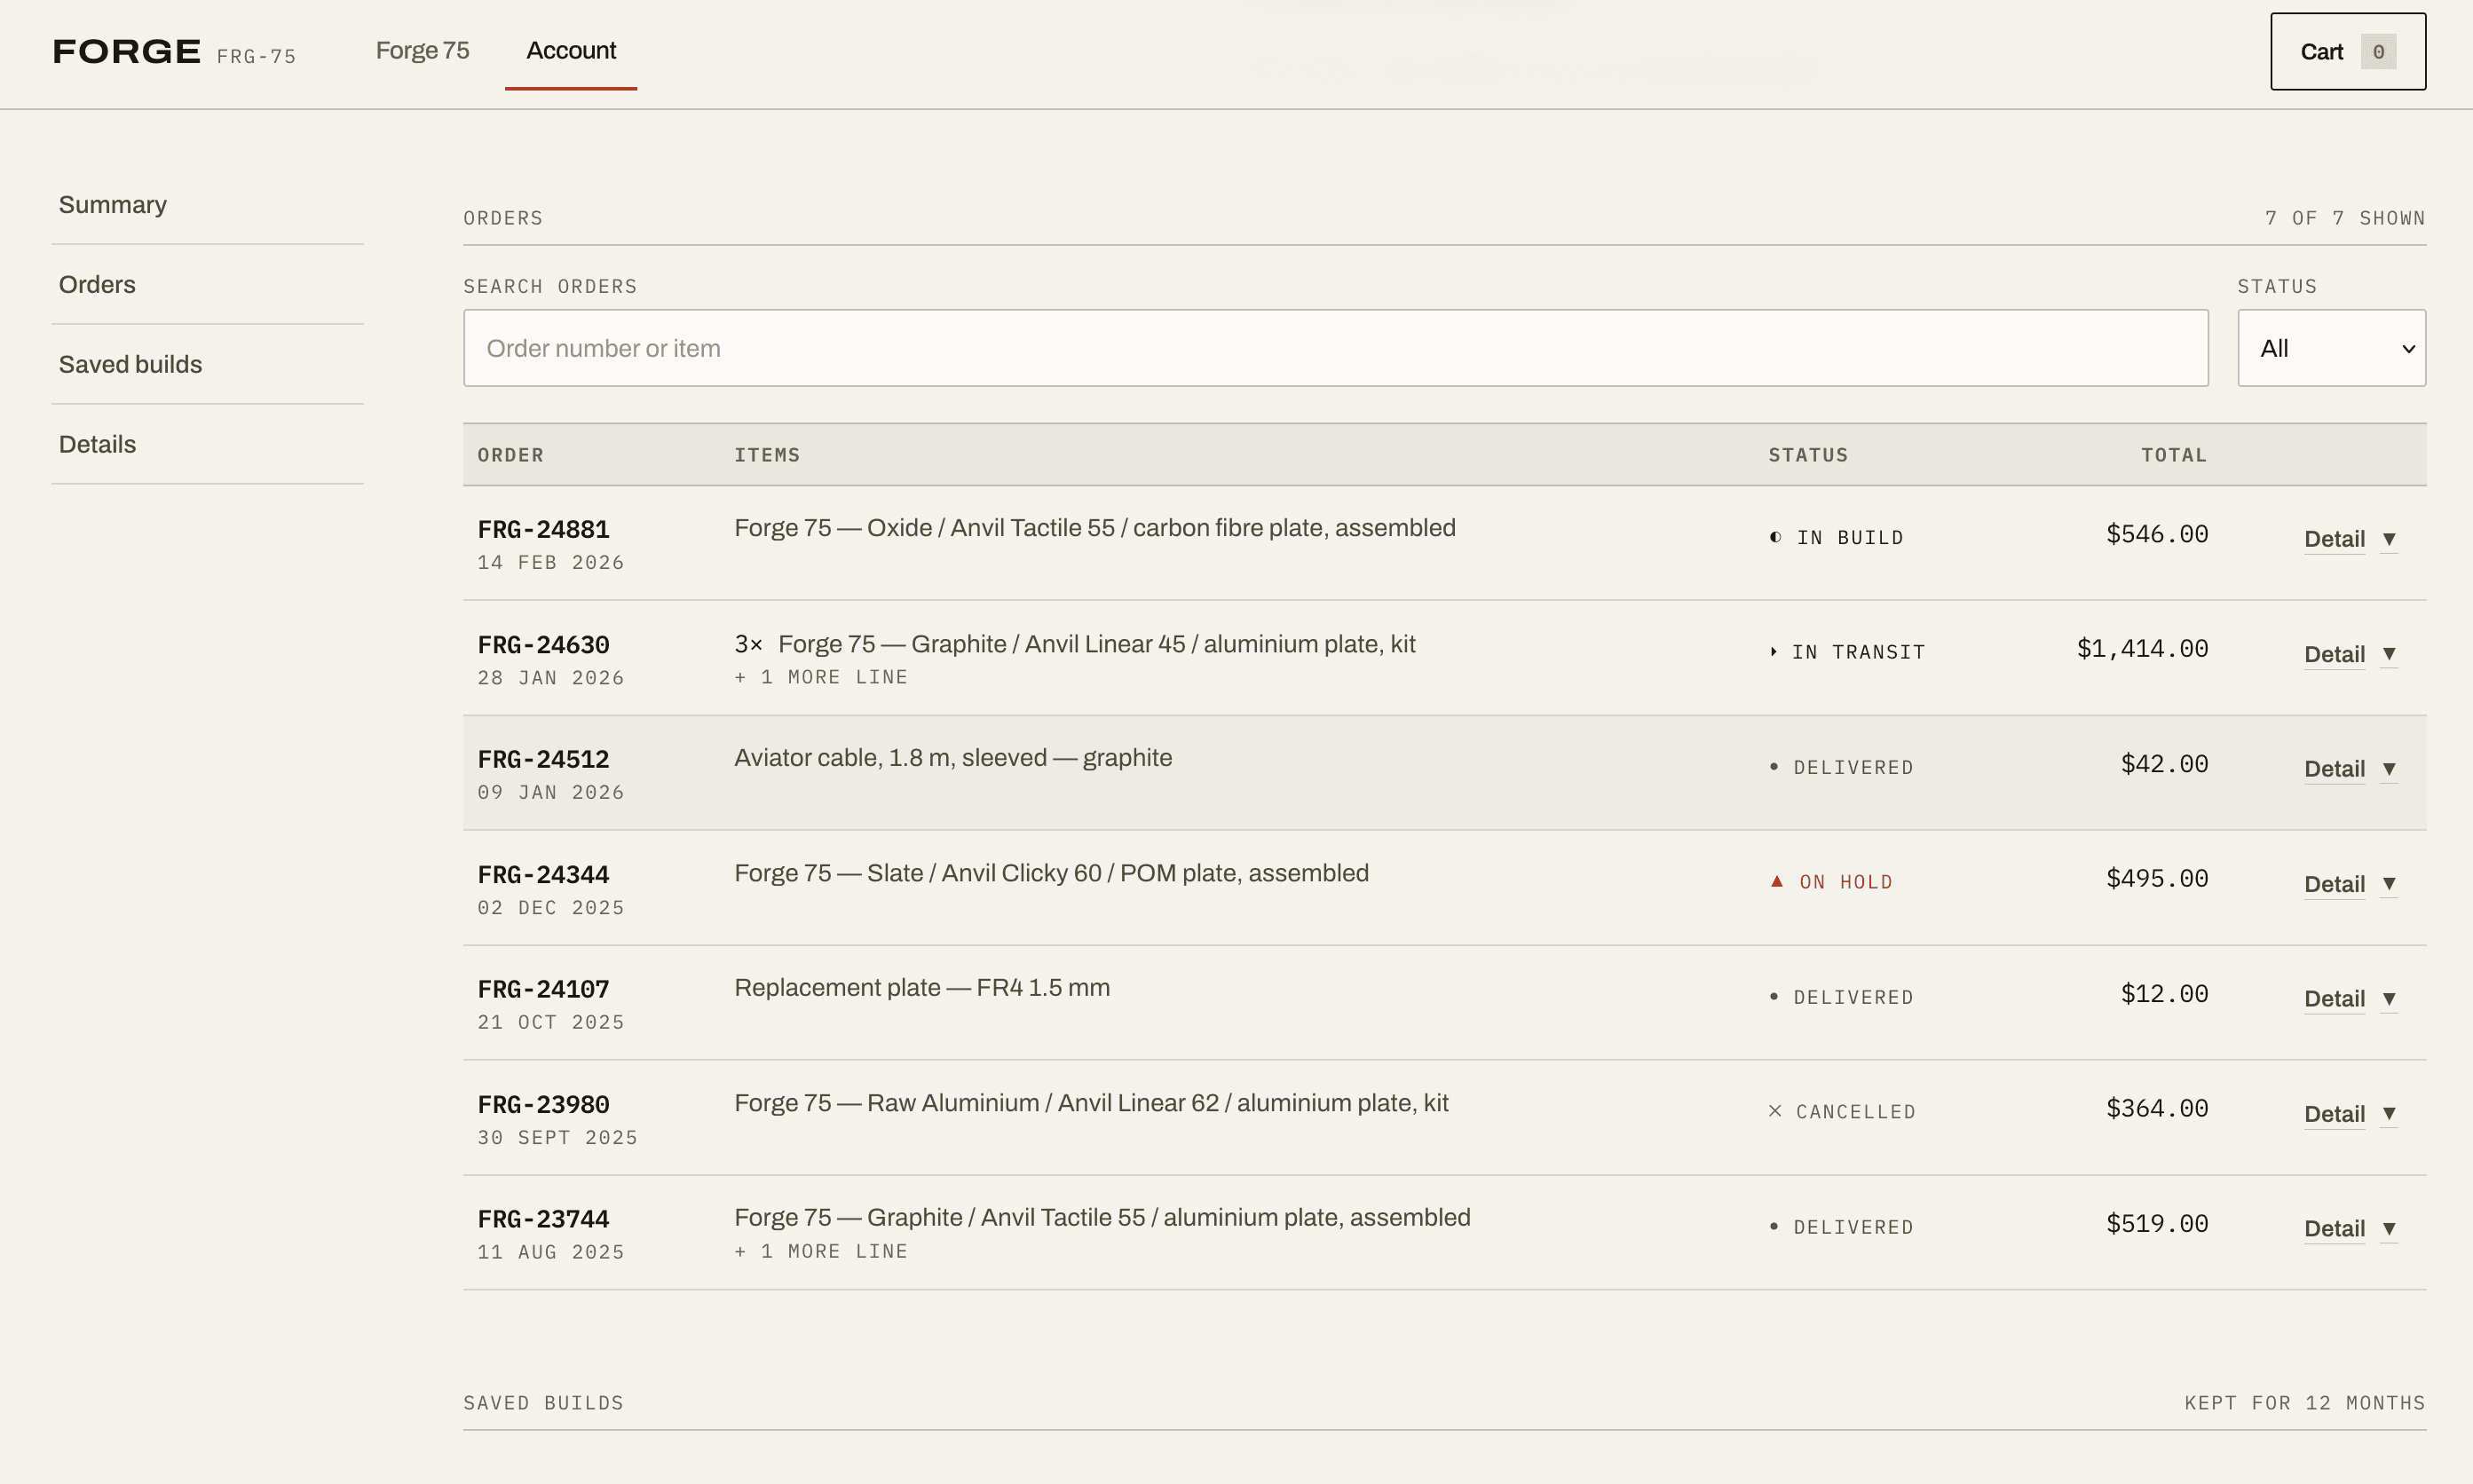Click the $519.00 total

click(x=2157, y=1224)
